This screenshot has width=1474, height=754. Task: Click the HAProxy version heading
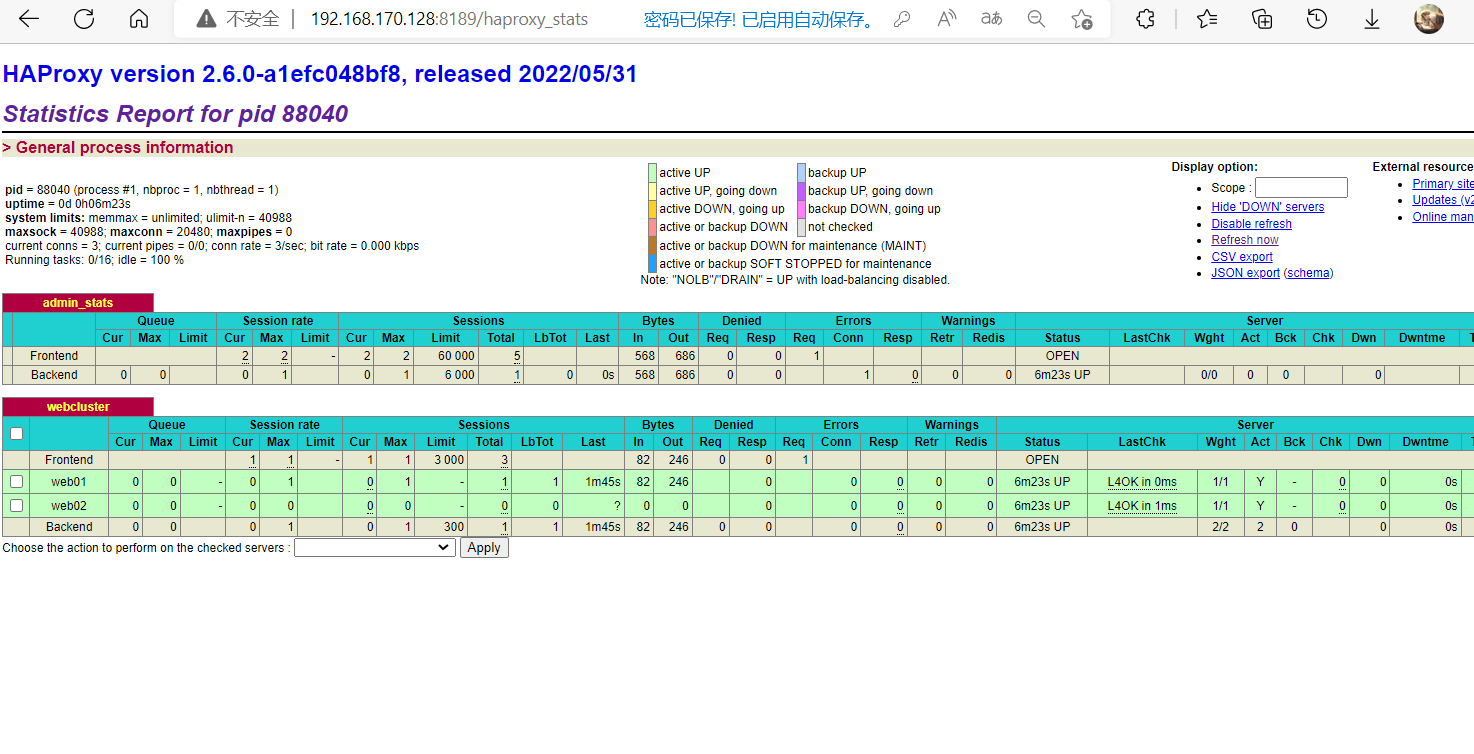click(x=320, y=74)
